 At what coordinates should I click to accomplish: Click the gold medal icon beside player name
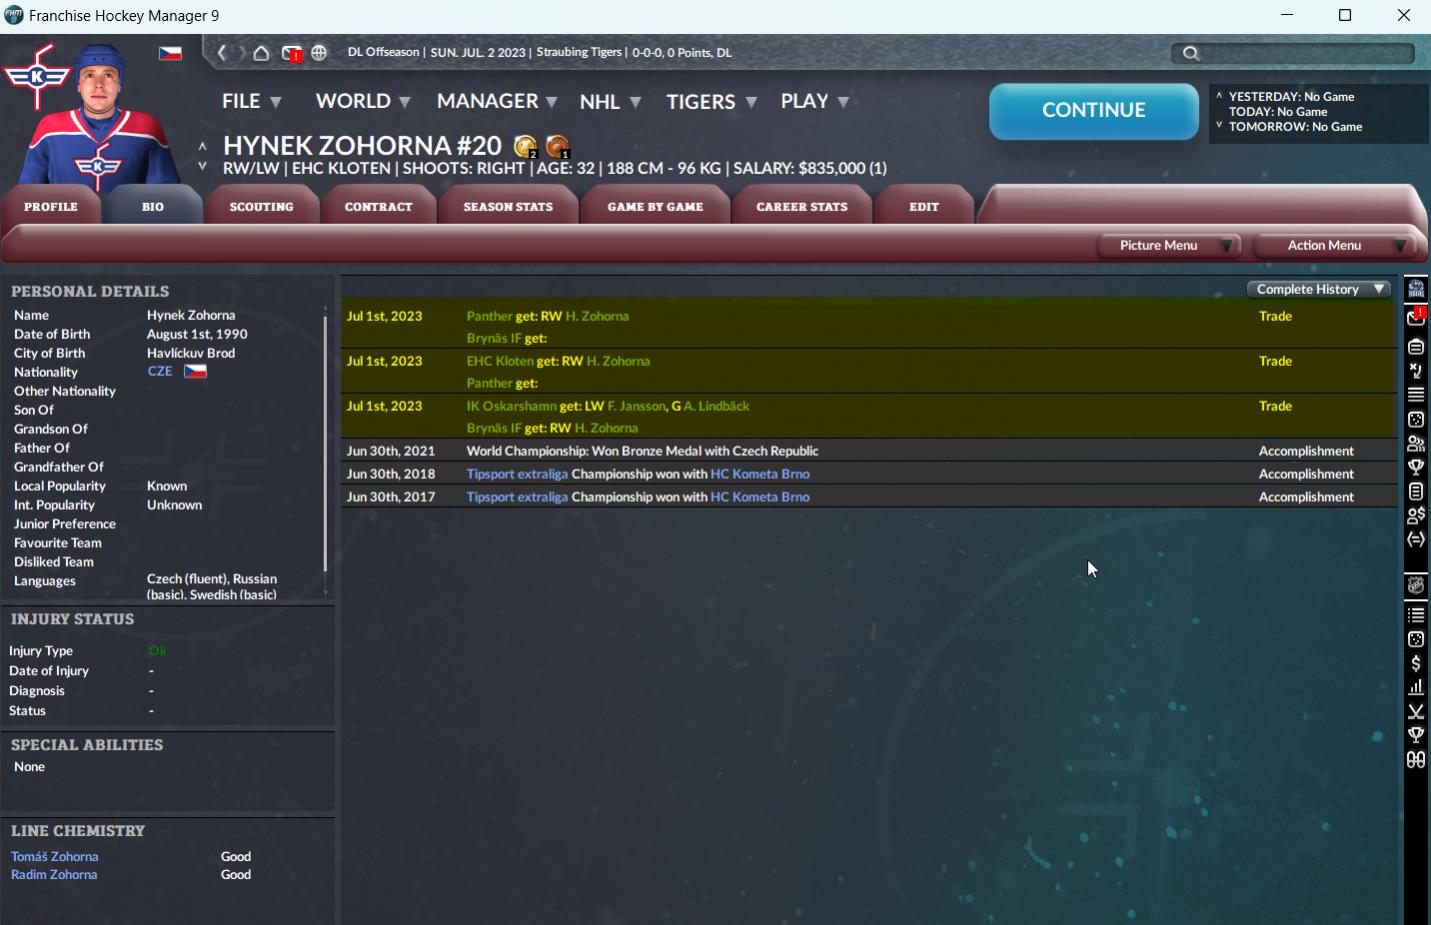[x=526, y=147]
